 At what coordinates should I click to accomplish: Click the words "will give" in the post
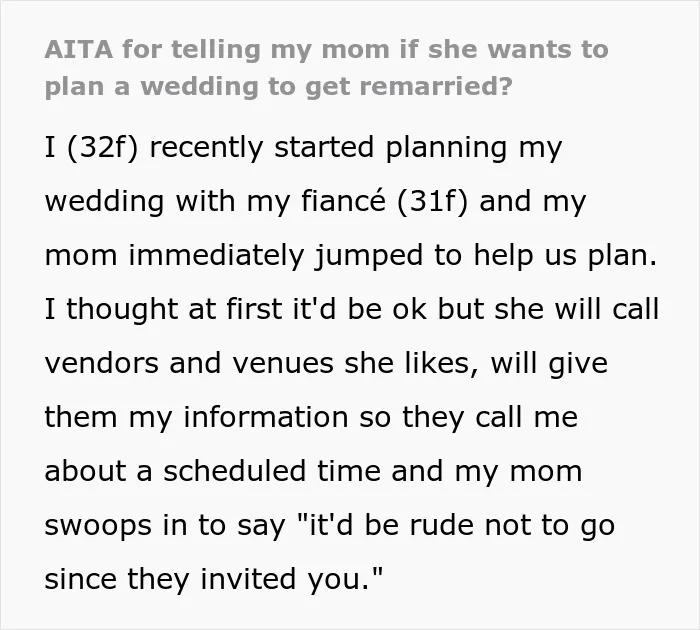pyautogui.click(x=549, y=364)
